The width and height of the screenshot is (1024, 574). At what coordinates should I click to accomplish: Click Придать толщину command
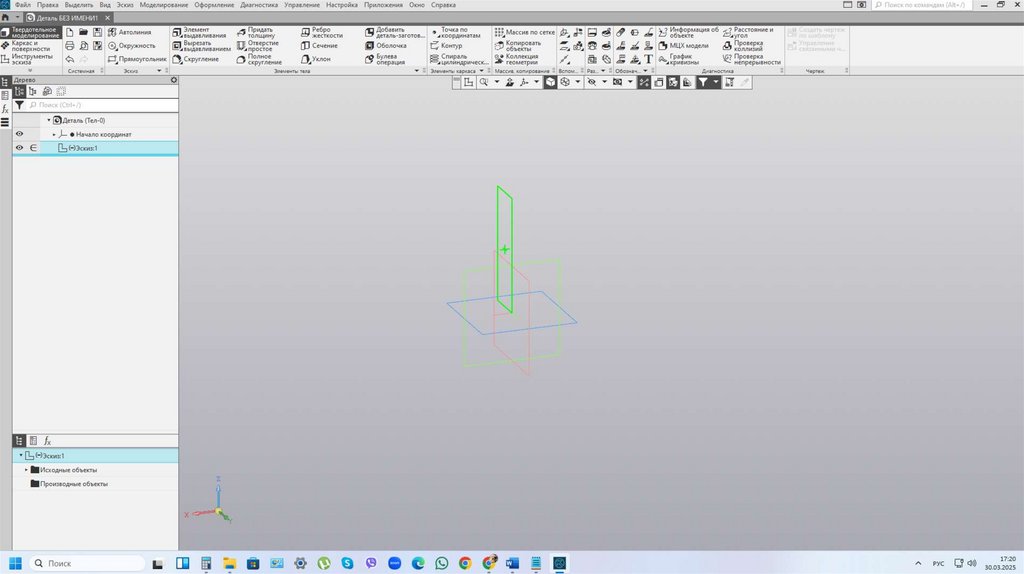click(256, 32)
